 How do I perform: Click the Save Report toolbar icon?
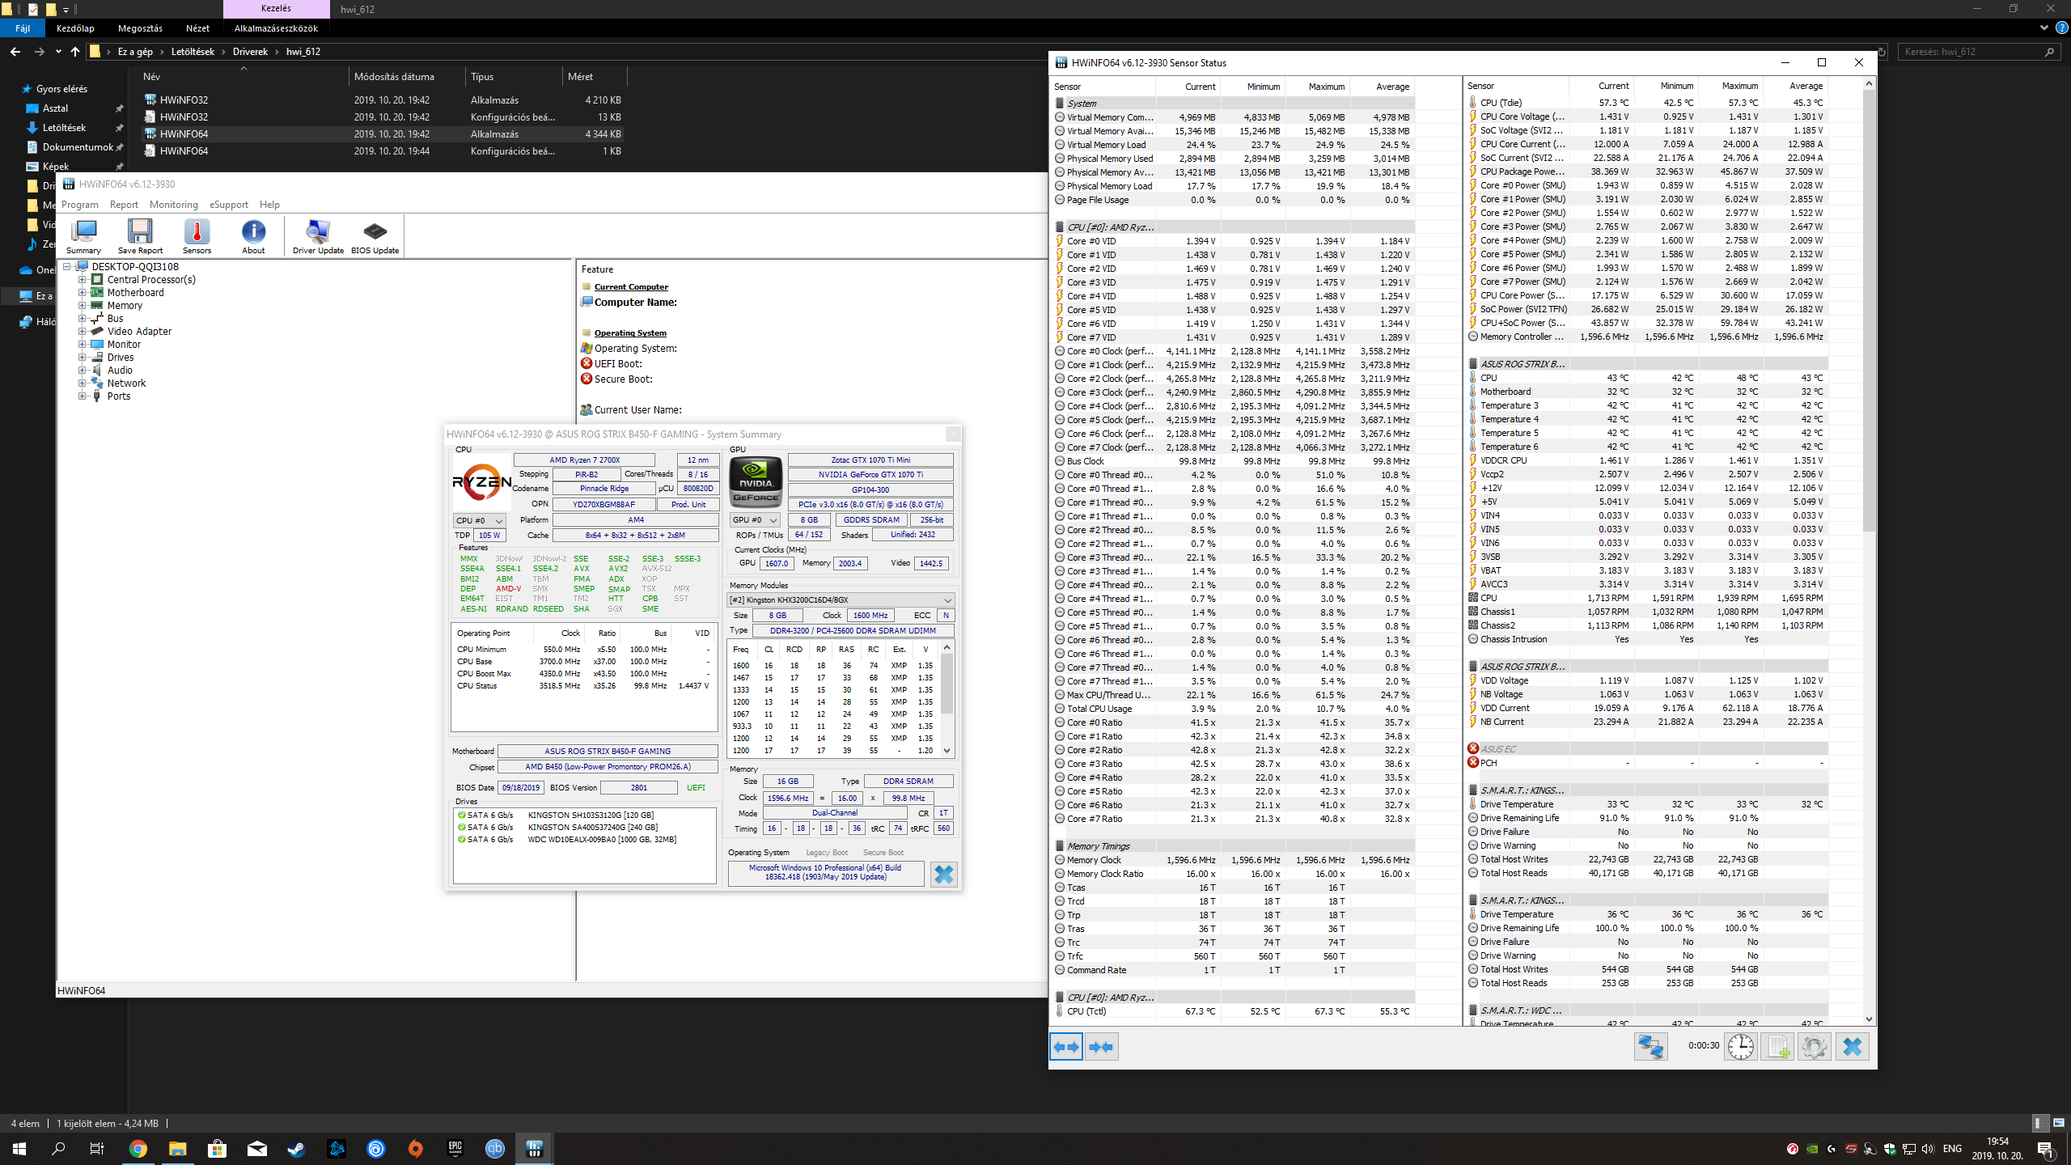140,236
